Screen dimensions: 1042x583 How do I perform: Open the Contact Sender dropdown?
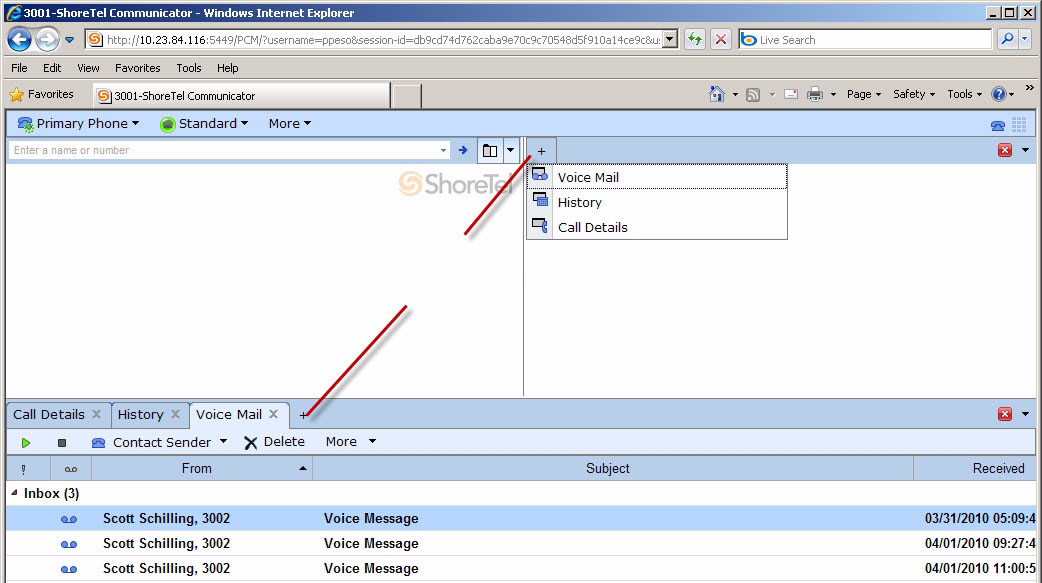[159, 443]
